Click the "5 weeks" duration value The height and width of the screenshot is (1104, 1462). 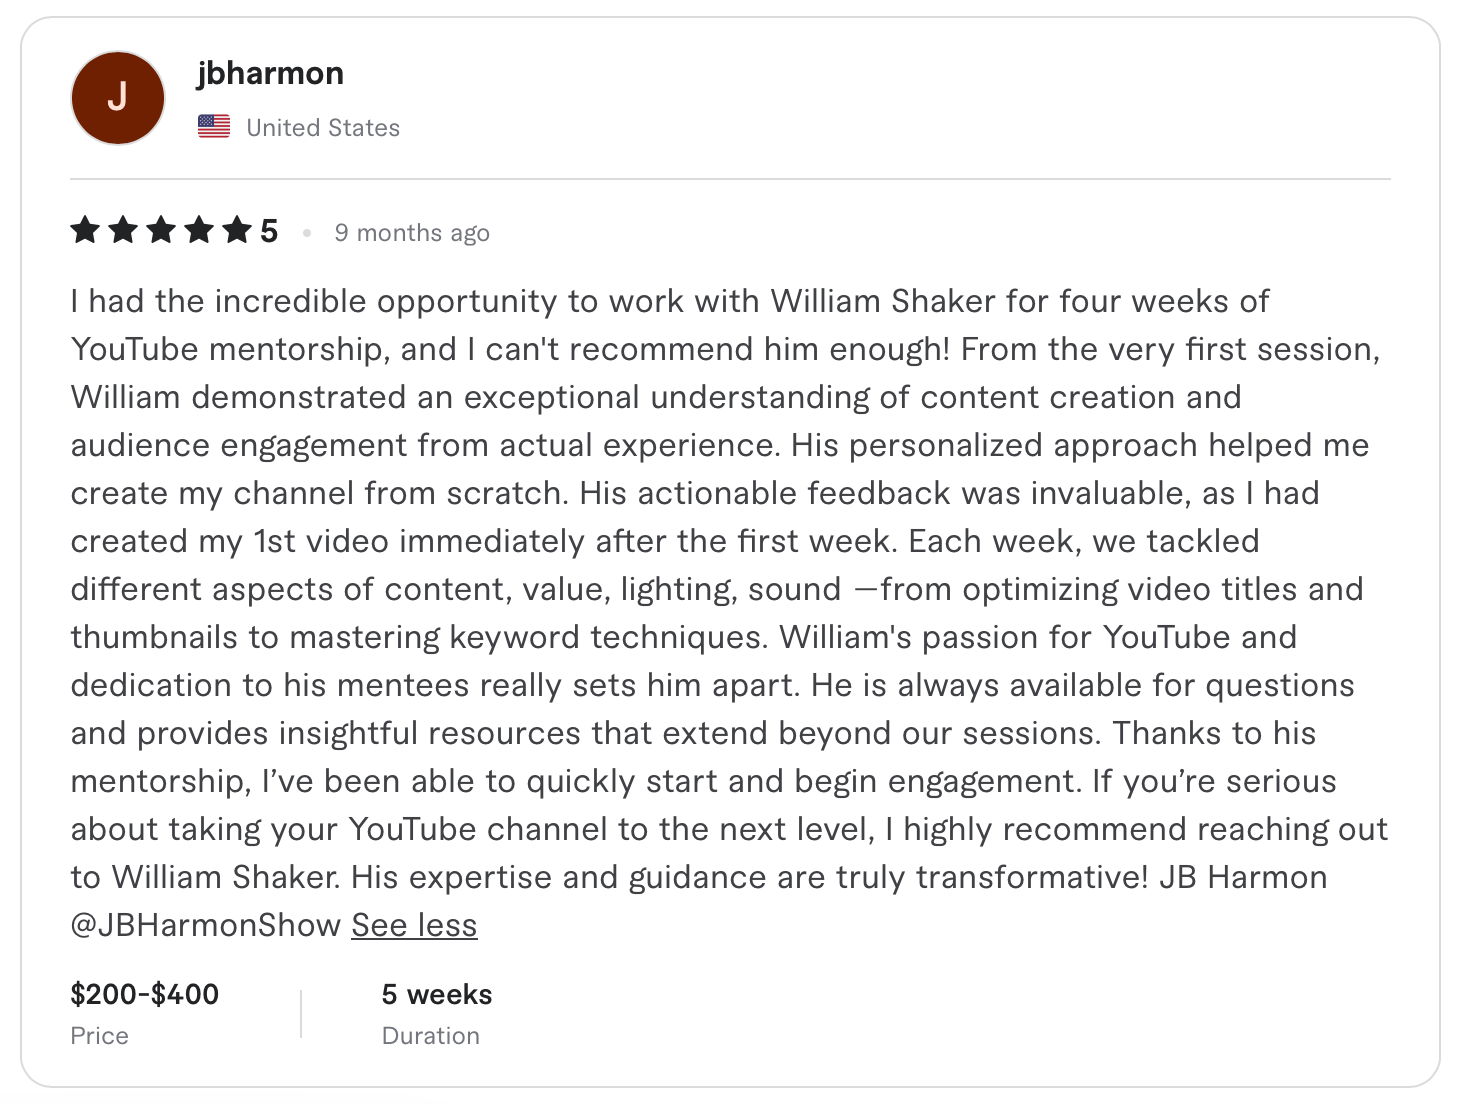pyautogui.click(x=437, y=994)
